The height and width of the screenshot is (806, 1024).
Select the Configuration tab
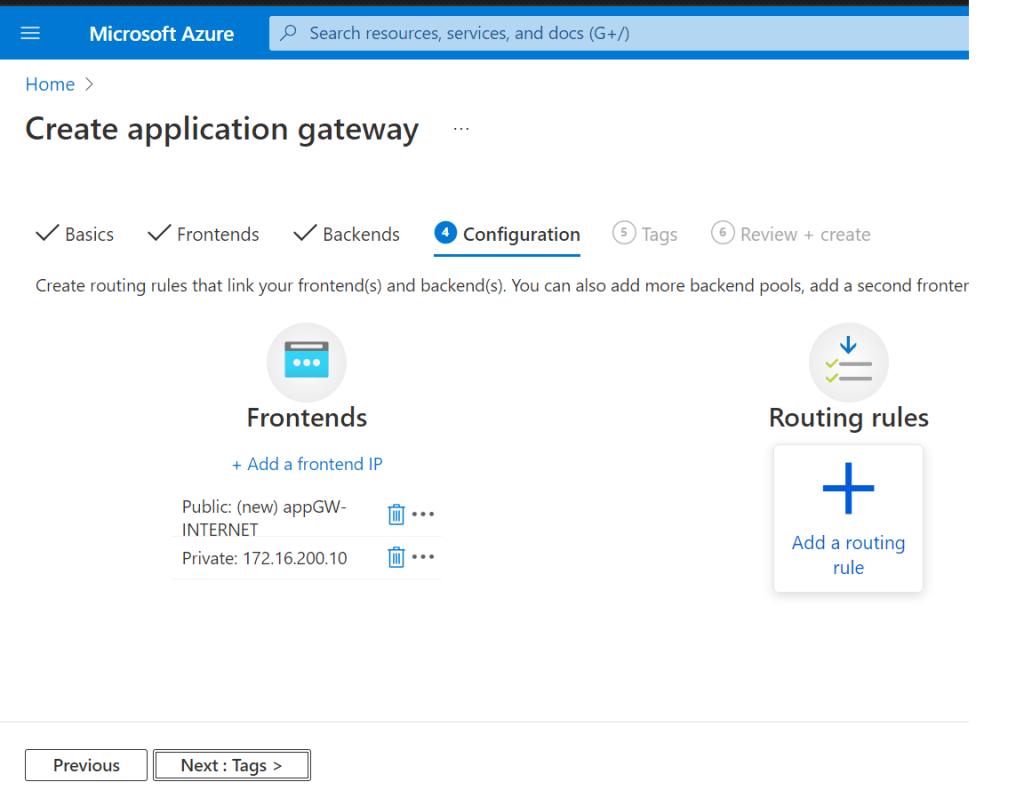508,234
